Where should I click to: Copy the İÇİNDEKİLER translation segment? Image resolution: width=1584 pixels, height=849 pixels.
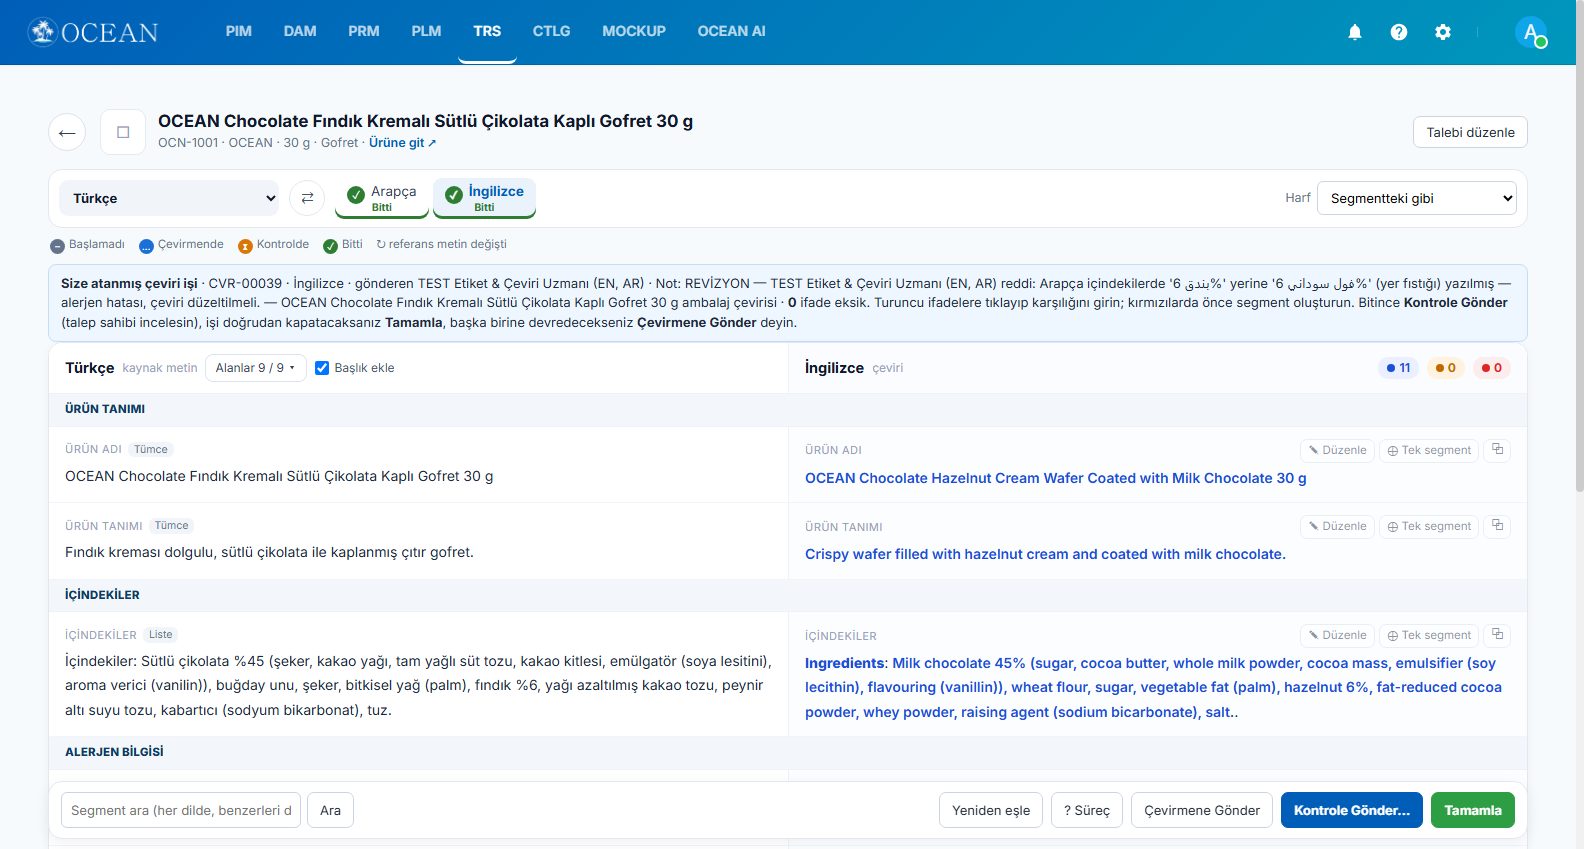pyautogui.click(x=1497, y=635)
